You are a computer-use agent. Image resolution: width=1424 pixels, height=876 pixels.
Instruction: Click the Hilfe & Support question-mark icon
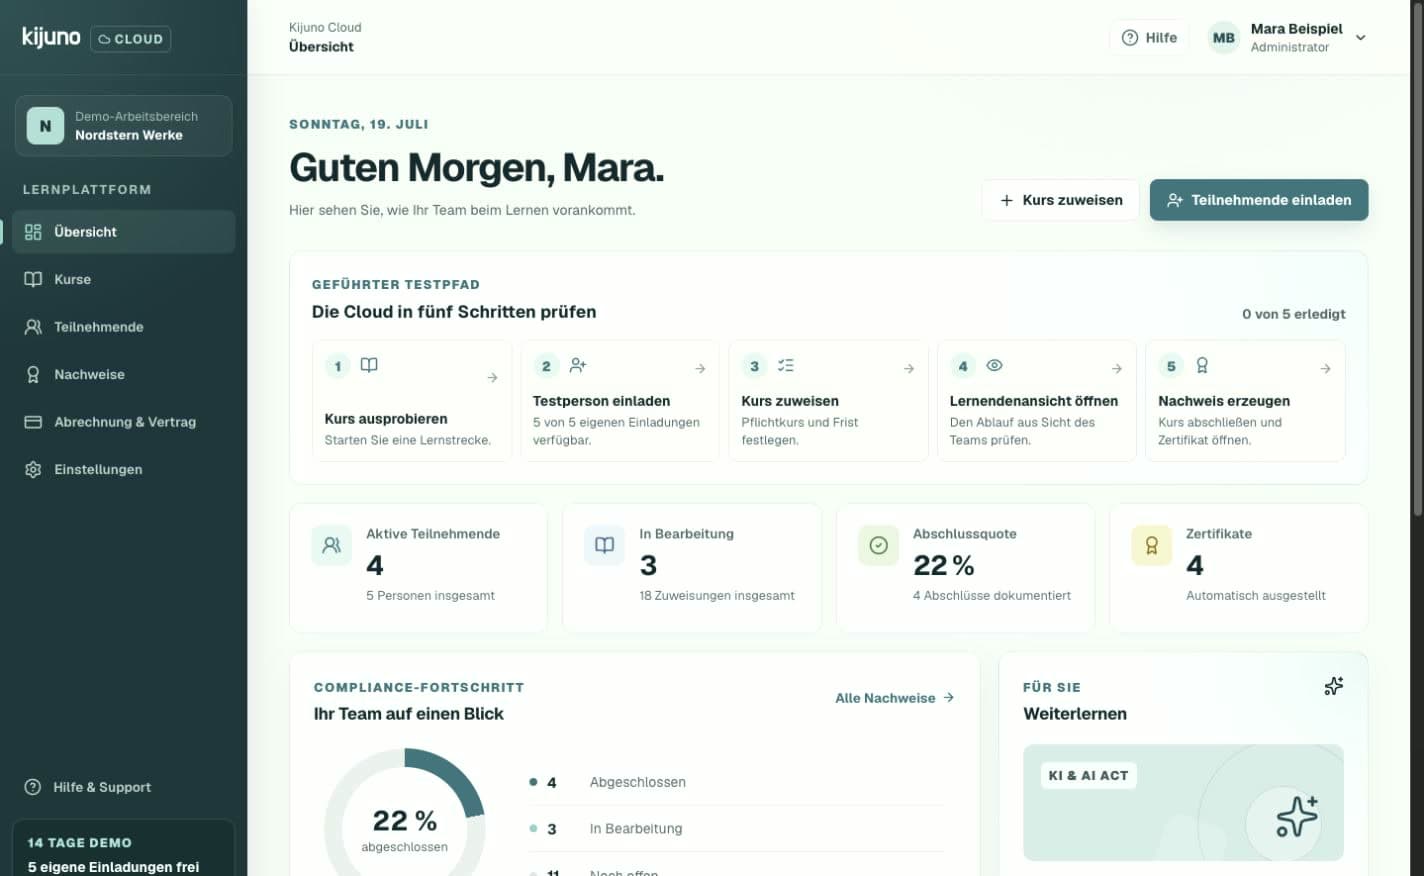point(33,787)
